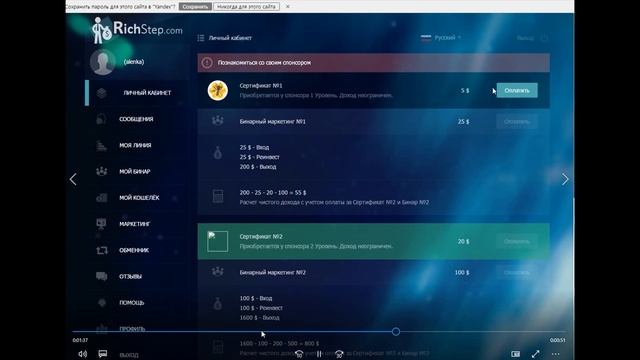Toggle full screen video mode
Image resolution: width=640 pixels, height=360 pixels.
tap(536, 354)
